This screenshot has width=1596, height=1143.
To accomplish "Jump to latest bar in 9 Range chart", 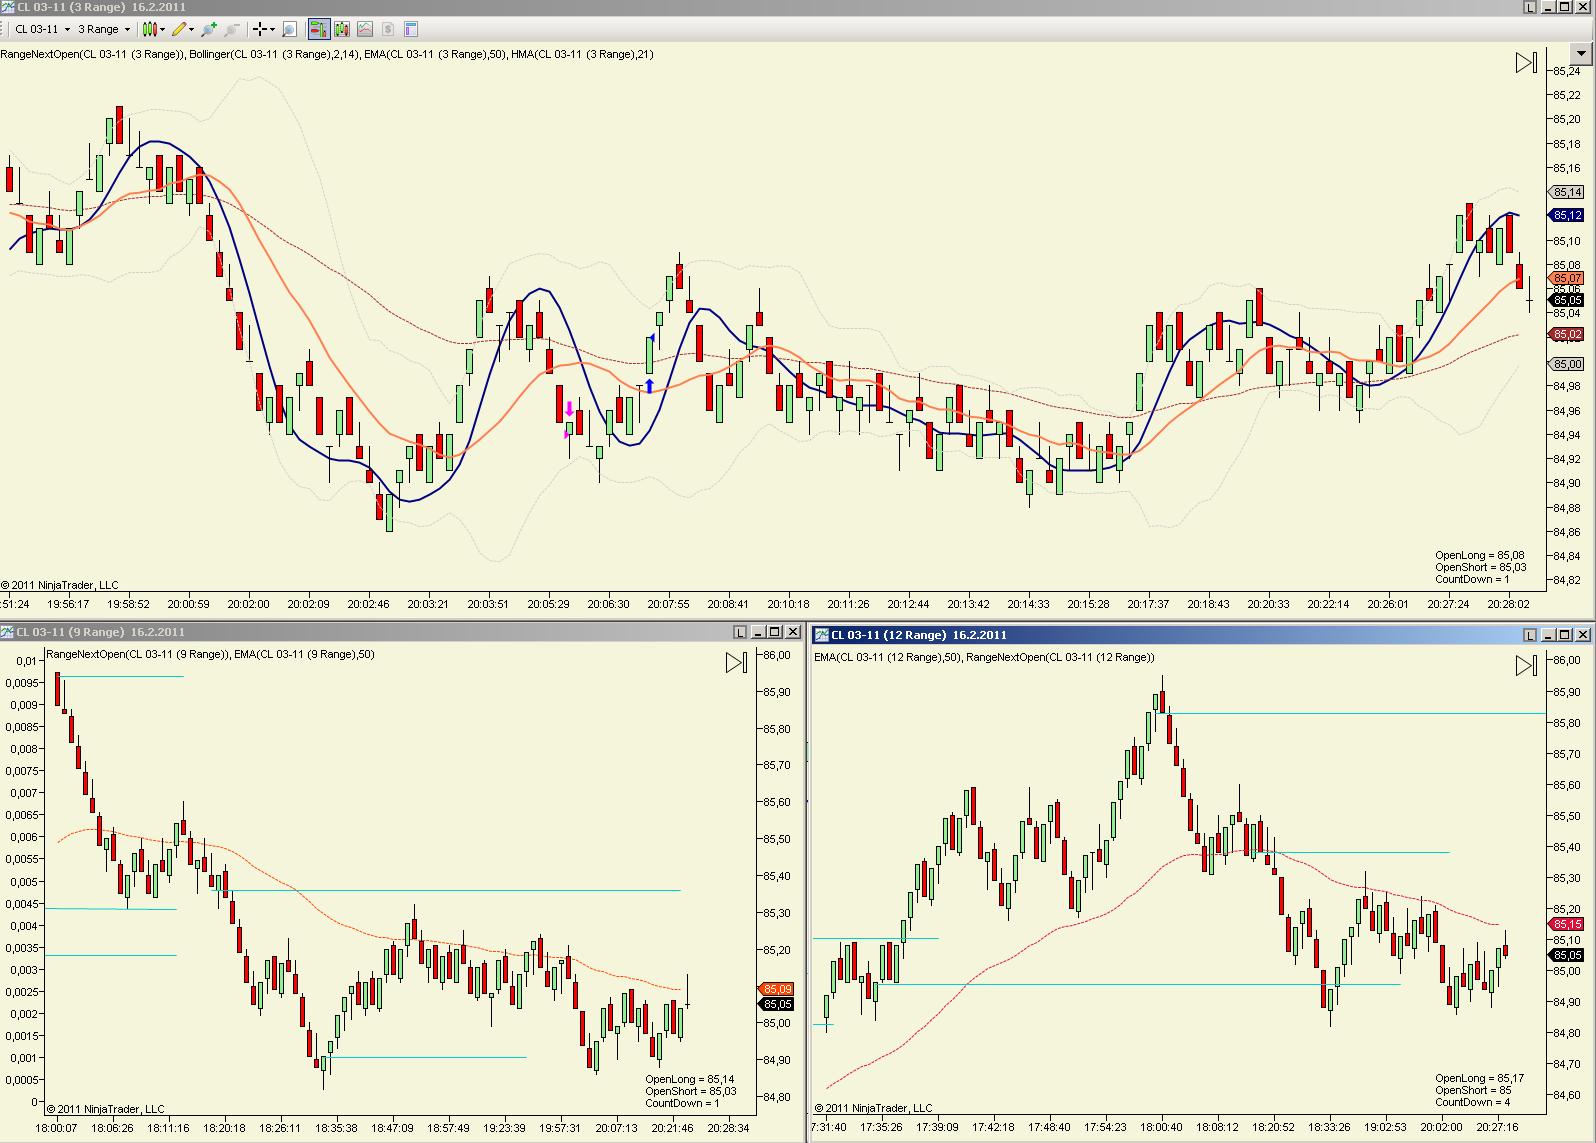I will tap(736, 662).
